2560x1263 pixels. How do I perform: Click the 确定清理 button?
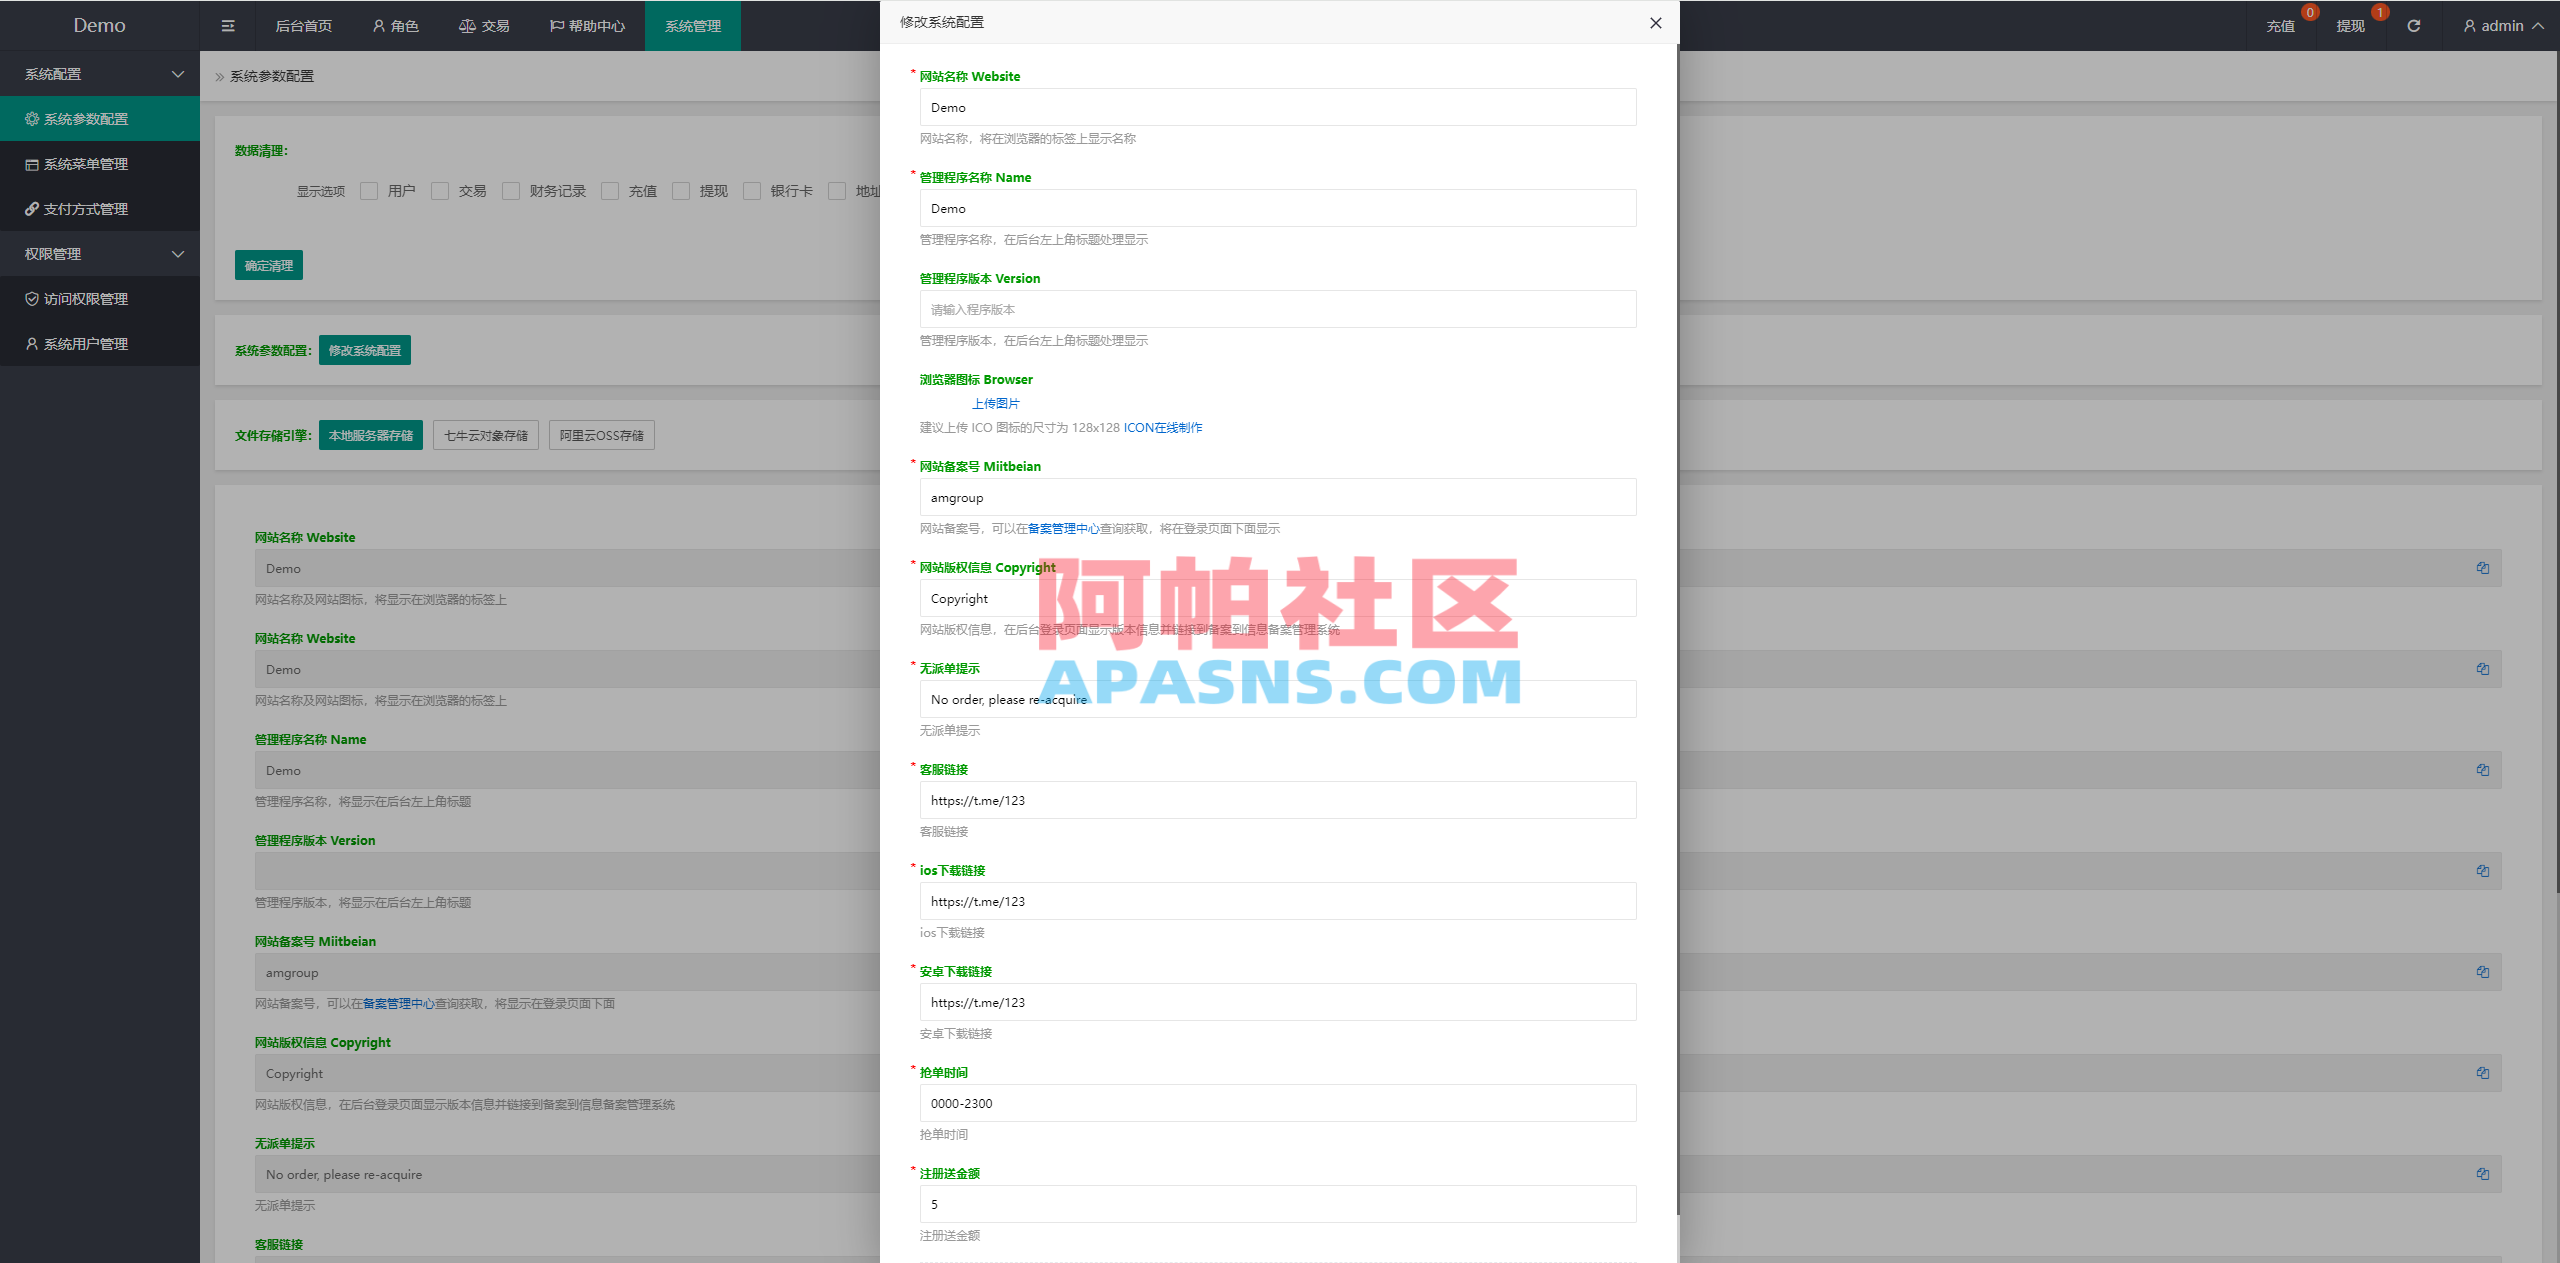268,264
